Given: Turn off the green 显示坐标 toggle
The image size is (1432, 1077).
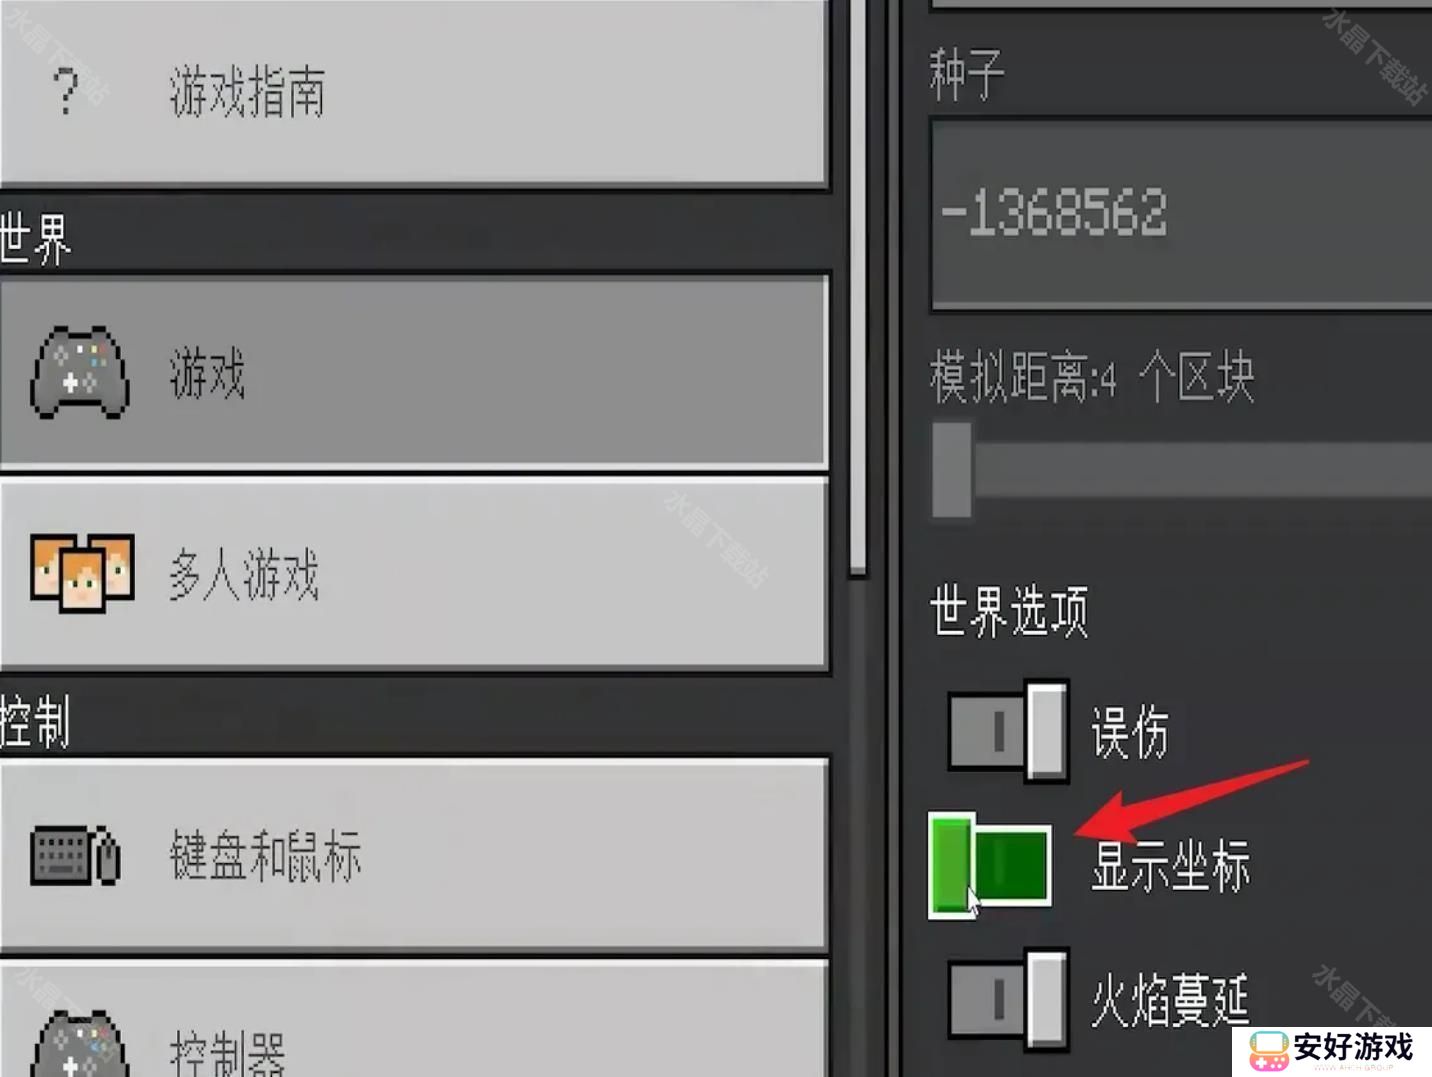Looking at the screenshot, I should coord(991,865).
